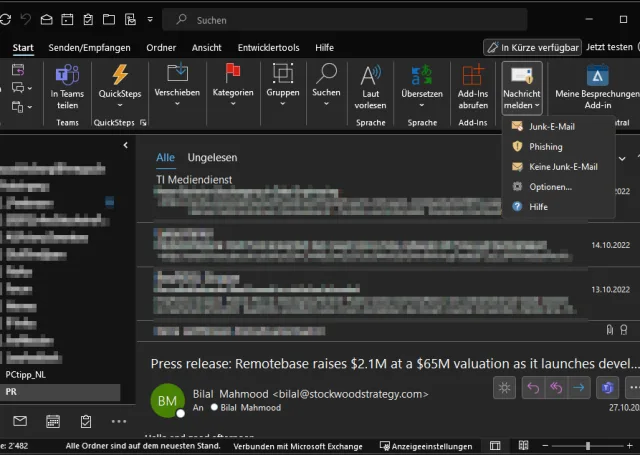The image size is (640, 455).
Task: Click the Reply arrow on the email
Action: pos(532,388)
